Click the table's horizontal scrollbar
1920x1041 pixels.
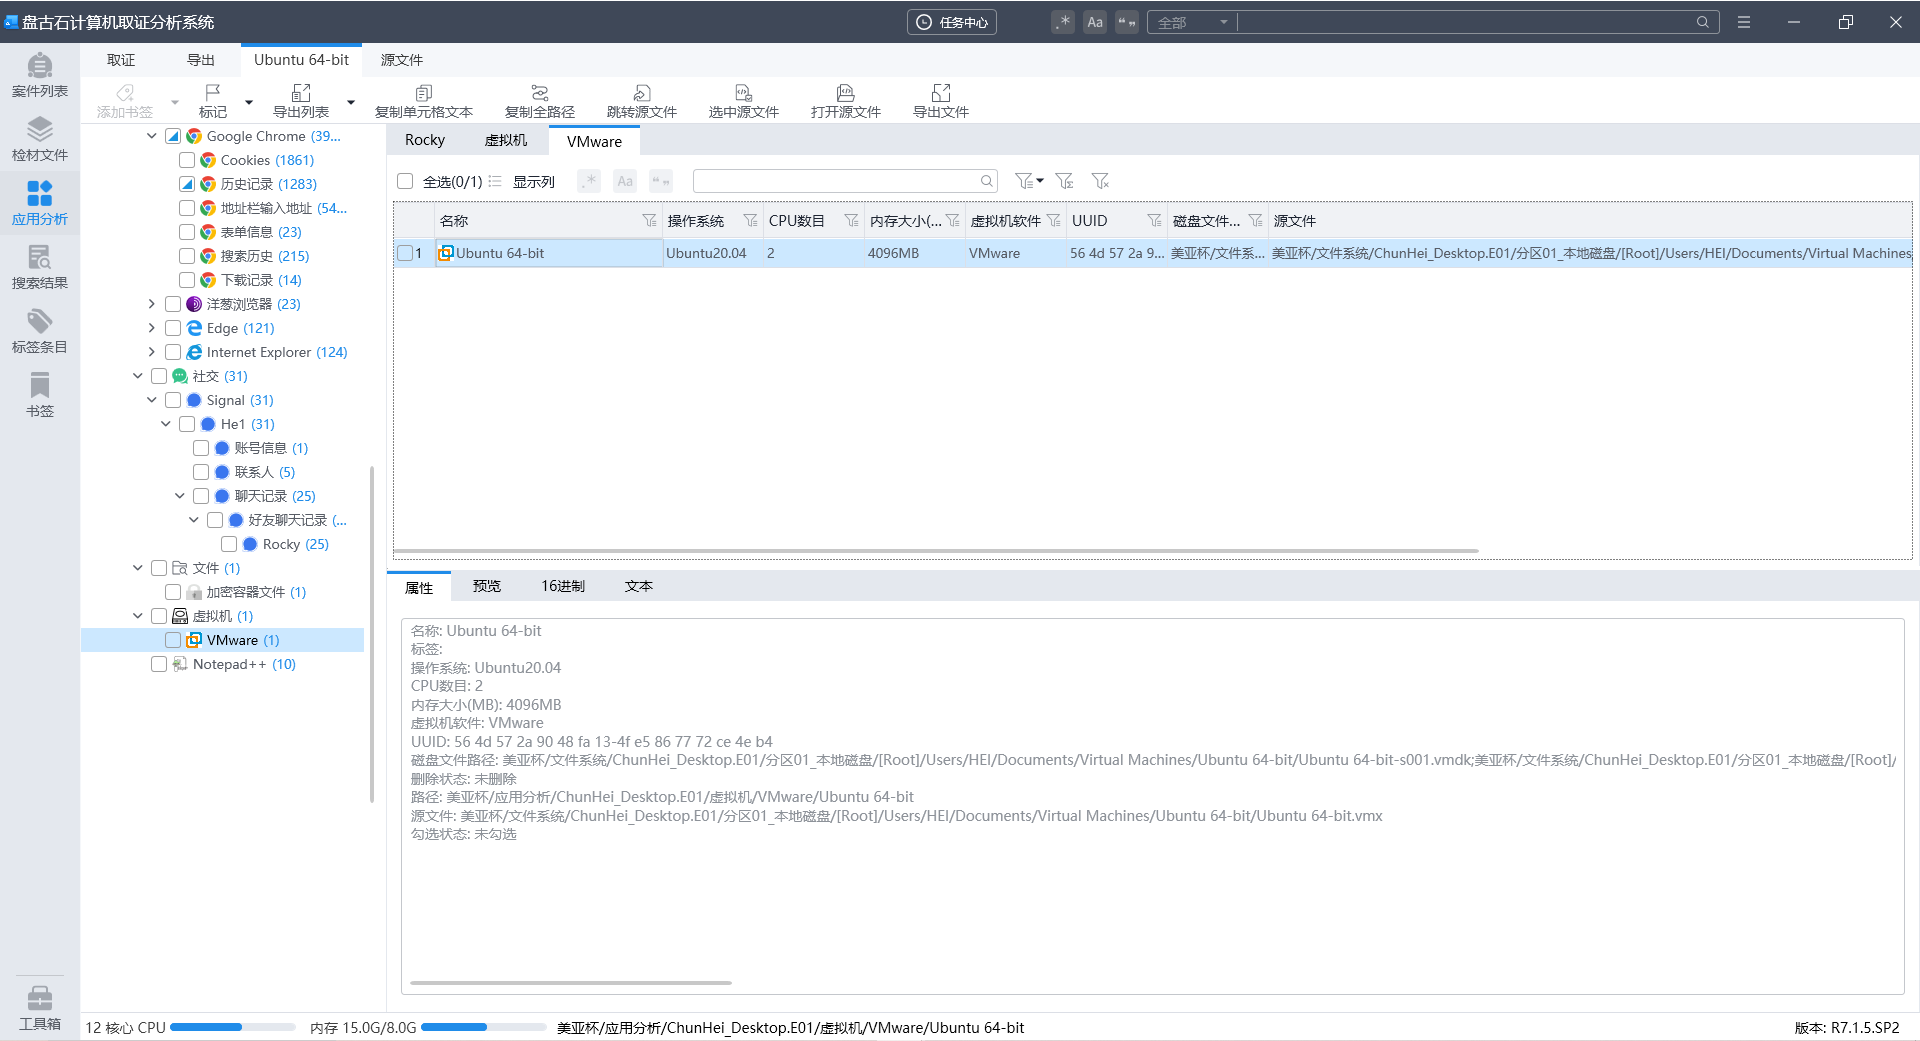point(935,551)
